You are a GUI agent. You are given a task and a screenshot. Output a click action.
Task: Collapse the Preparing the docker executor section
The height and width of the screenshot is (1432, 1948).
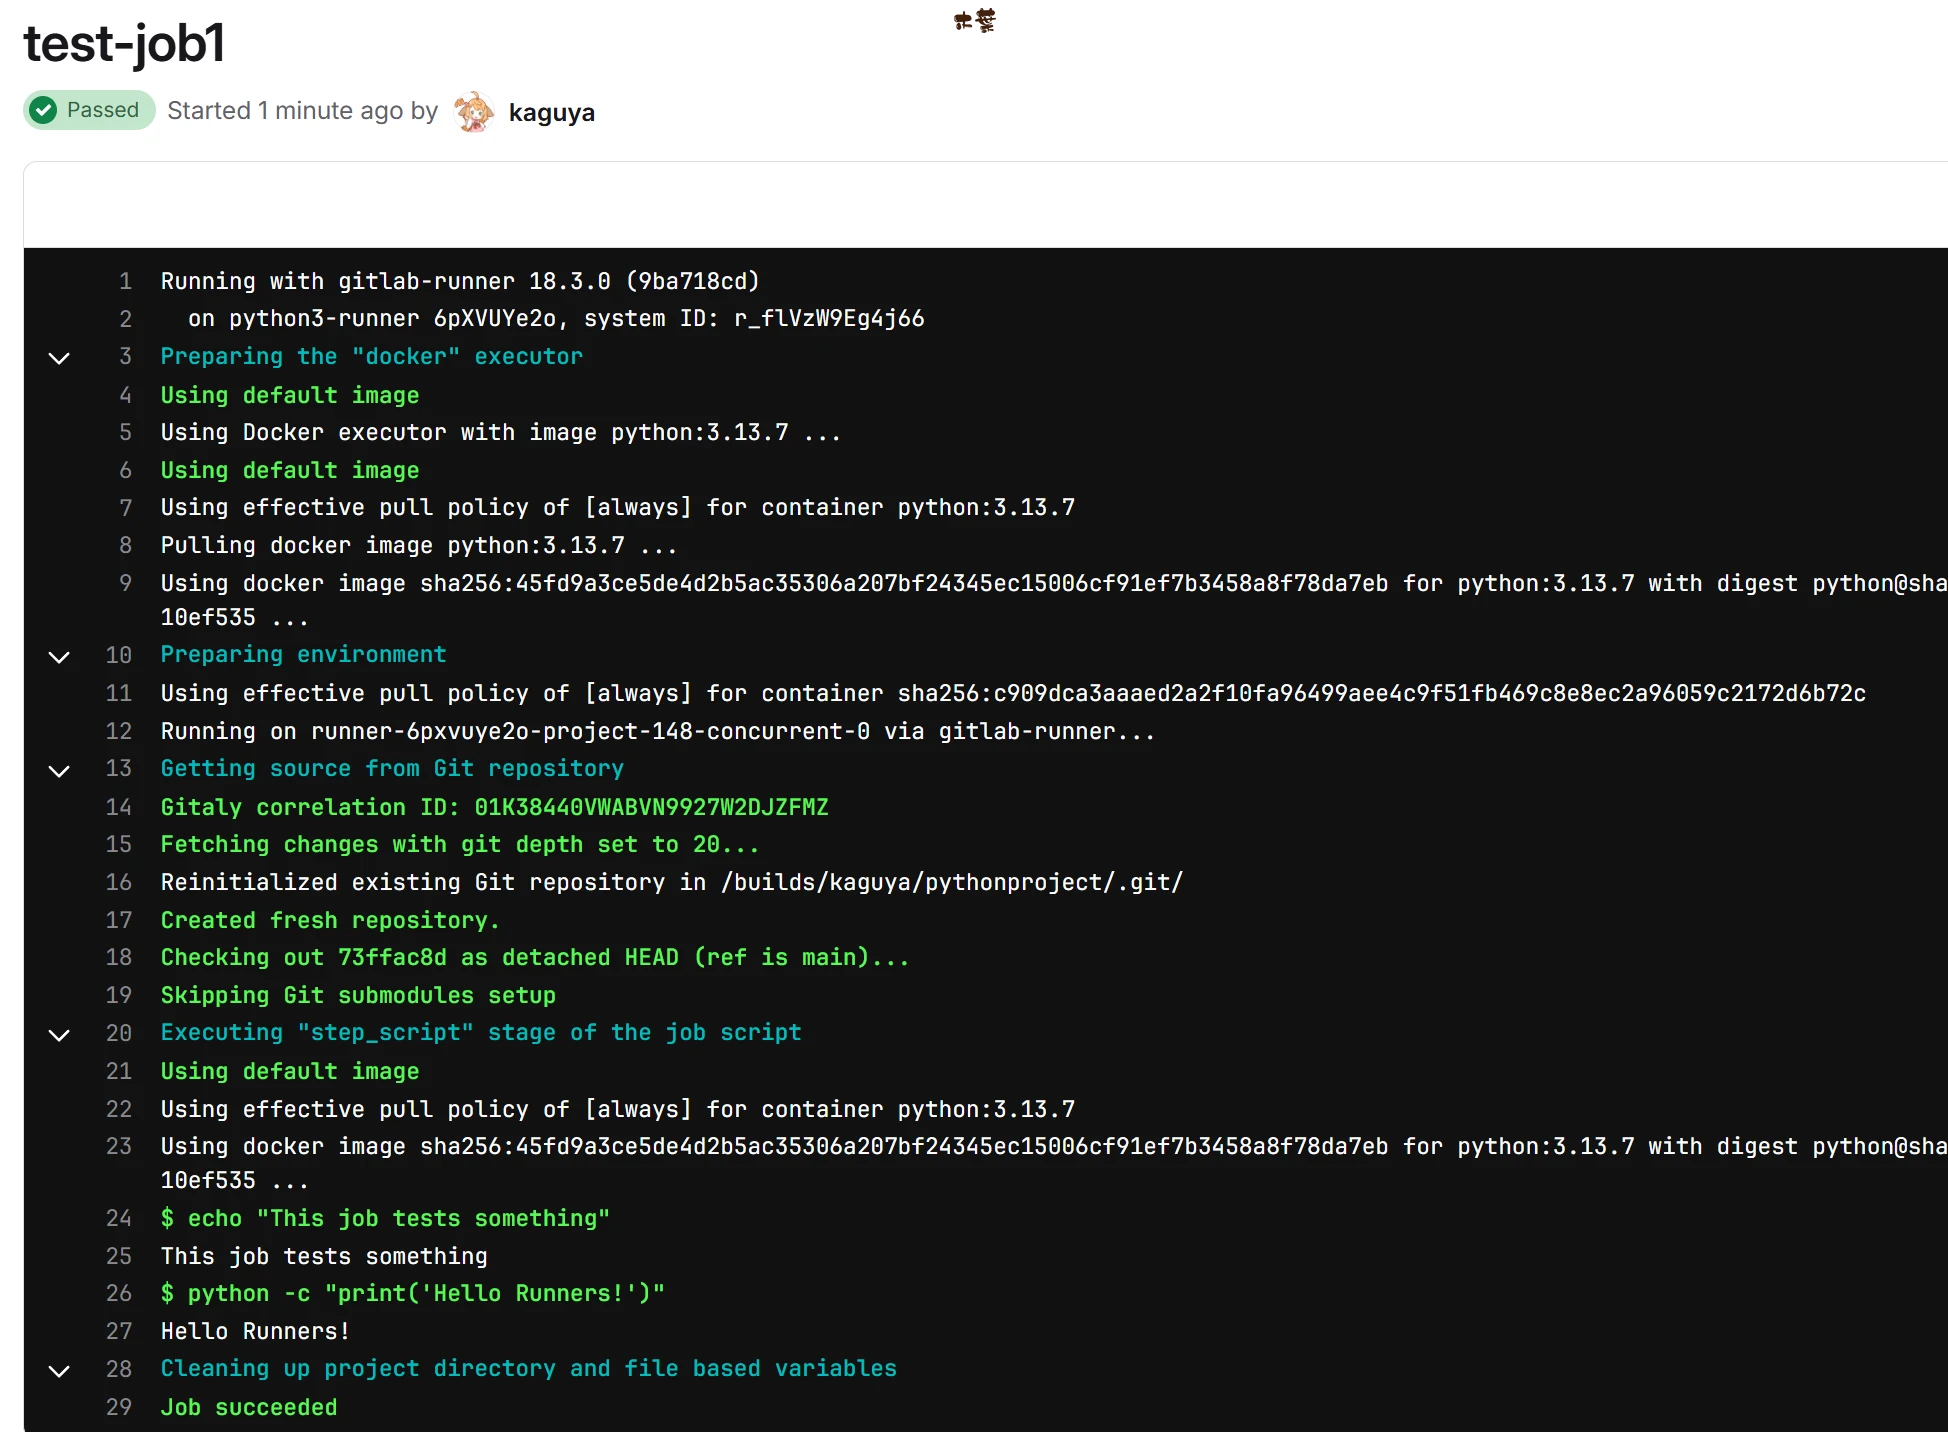click(x=59, y=358)
